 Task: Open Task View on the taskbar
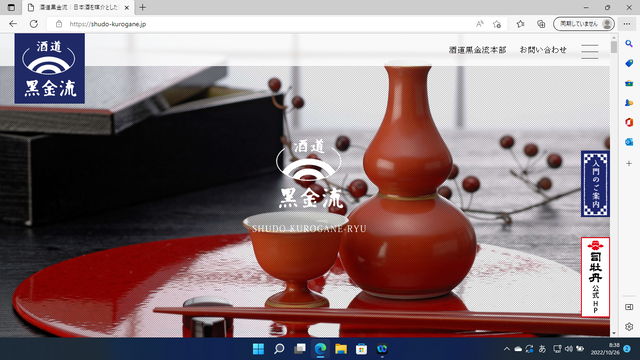(x=300, y=349)
